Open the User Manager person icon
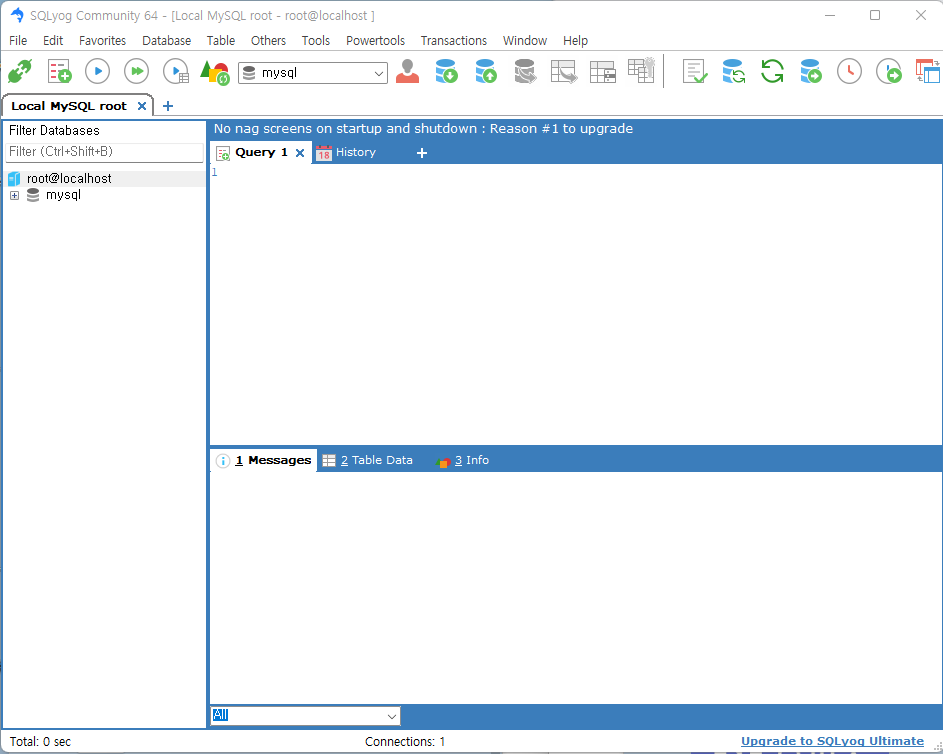 pyautogui.click(x=407, y=72)
